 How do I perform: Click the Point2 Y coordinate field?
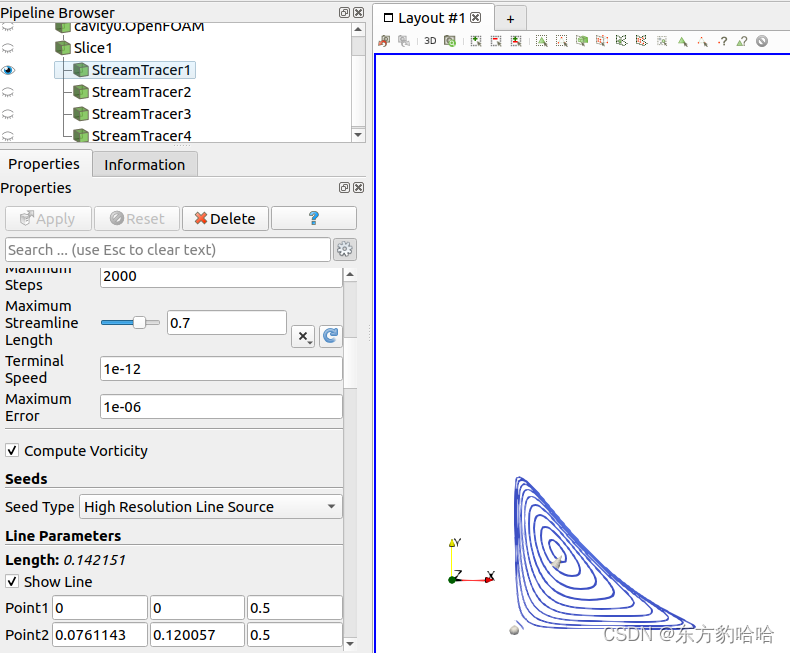(198, 635)
